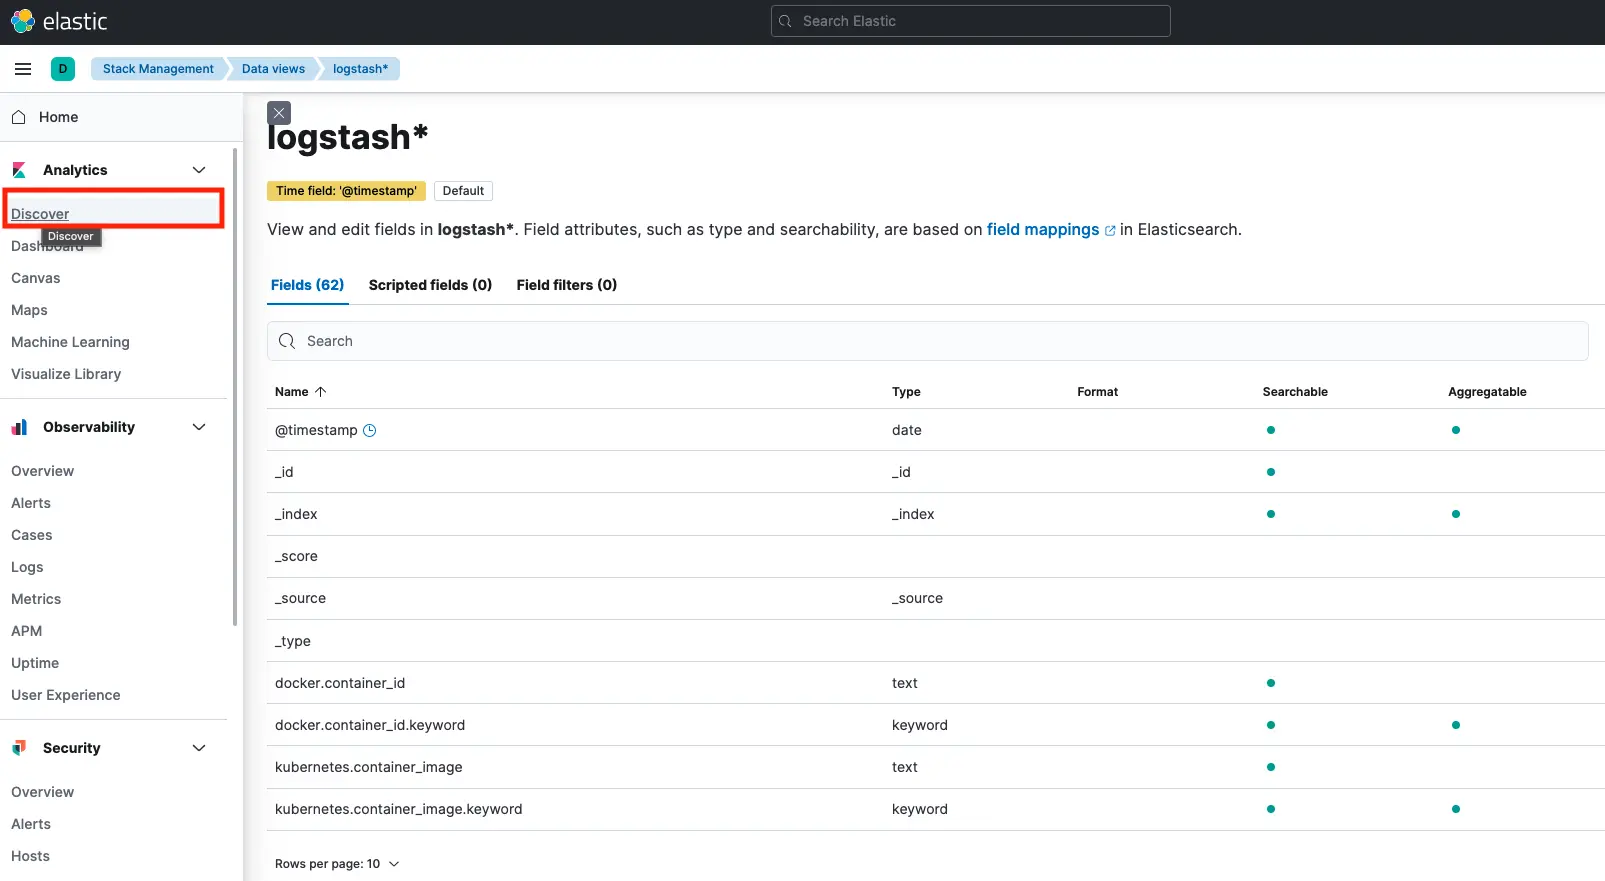Screen dimensions: 1605x881
Task: Click the Security section shield icon
Action: tap(19, 748)
